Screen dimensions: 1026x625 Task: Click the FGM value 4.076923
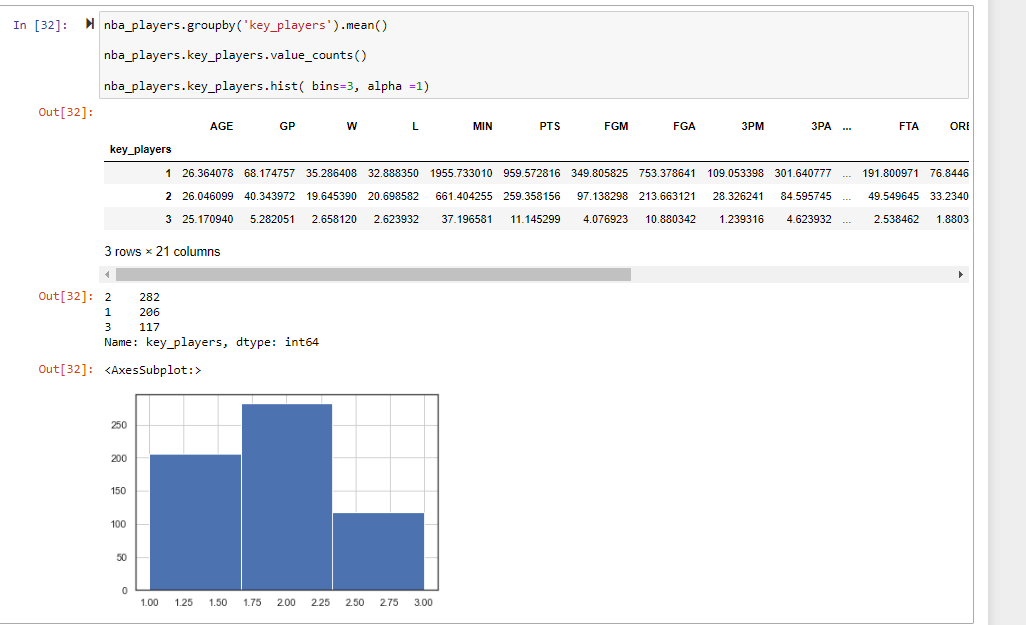[605, 219]
